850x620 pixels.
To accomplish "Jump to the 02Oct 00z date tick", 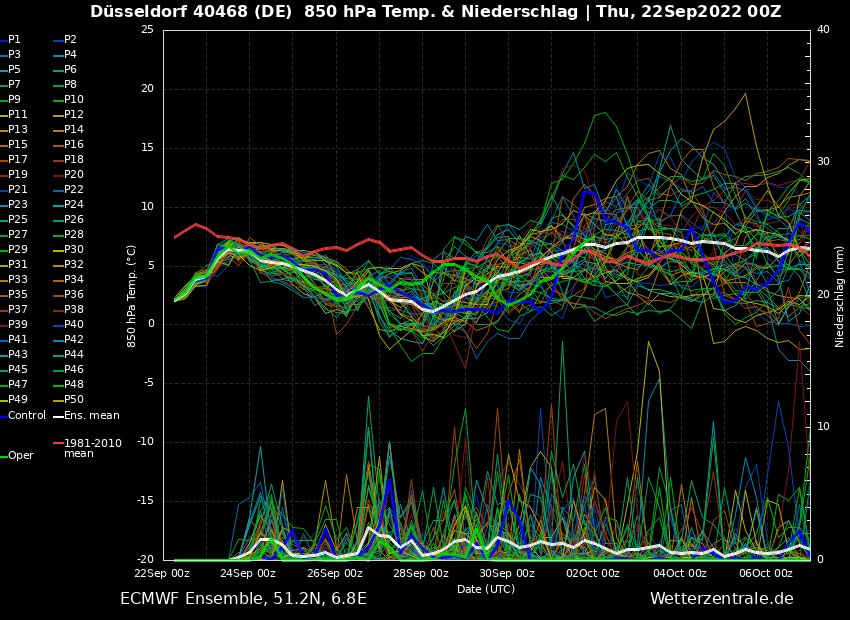I will pos(594,573).
